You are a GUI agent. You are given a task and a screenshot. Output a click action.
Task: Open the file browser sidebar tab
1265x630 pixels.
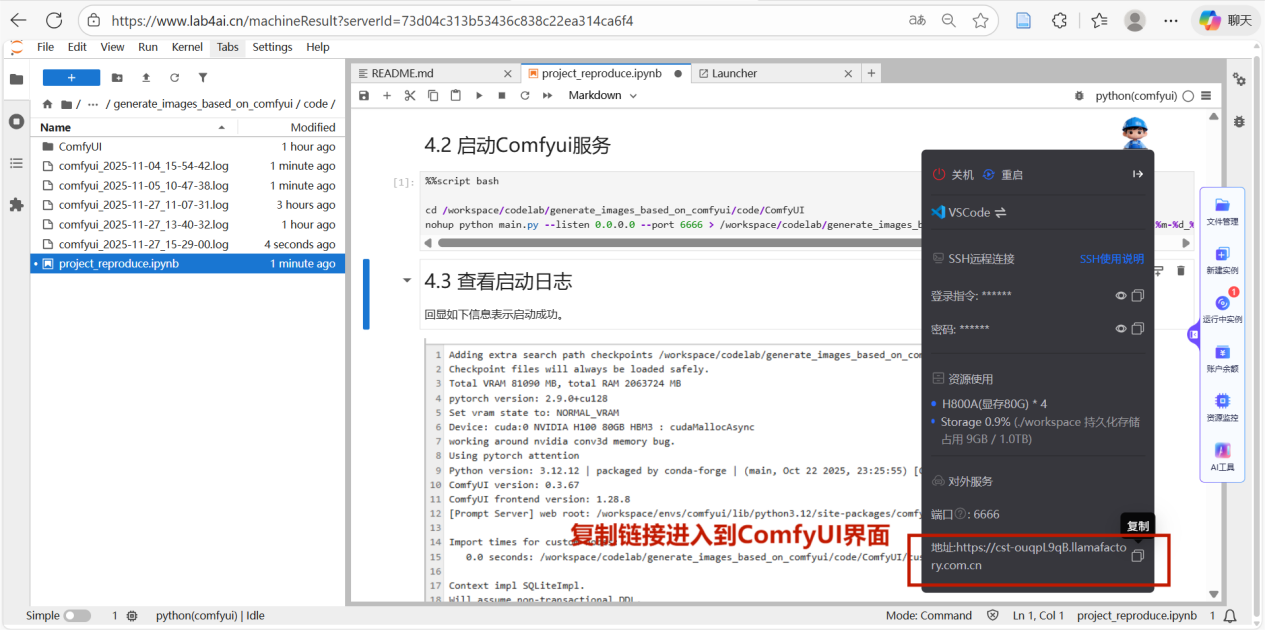pos(16,79)
